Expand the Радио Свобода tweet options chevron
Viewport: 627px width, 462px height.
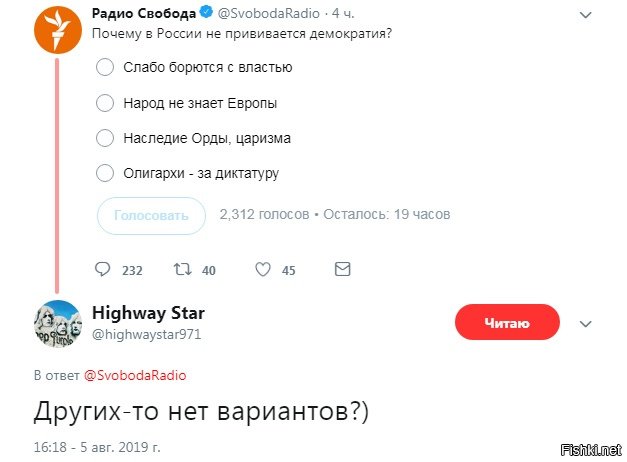[587, 16]
